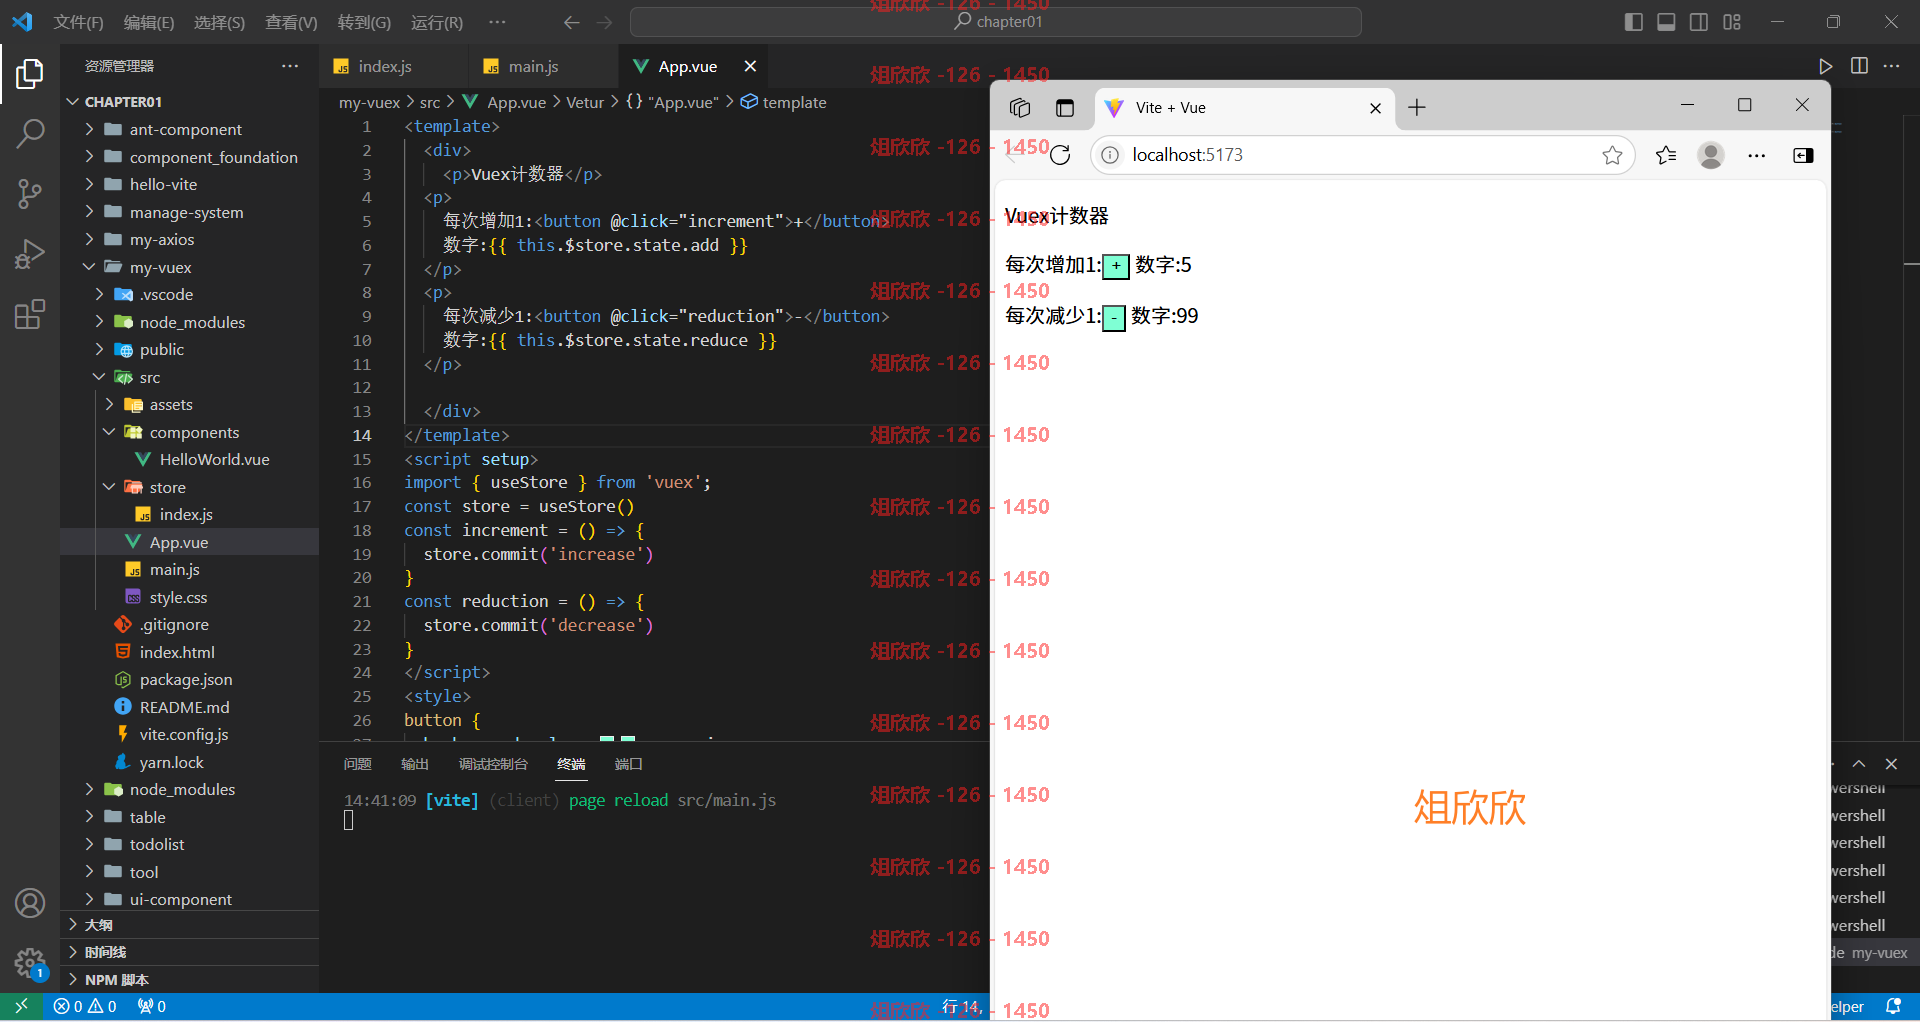
Task: Open the customize layout icon
Action: 1732,22
